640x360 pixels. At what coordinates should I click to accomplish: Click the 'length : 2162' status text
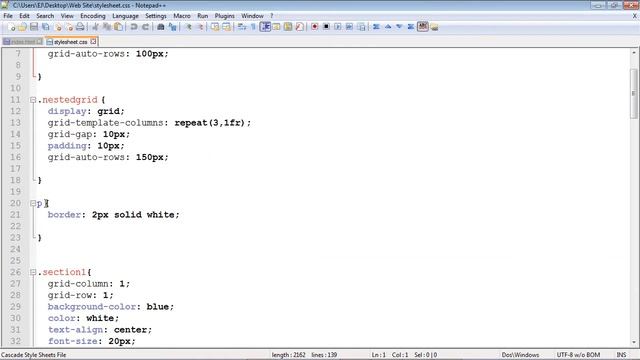click(x=289, y=355)
